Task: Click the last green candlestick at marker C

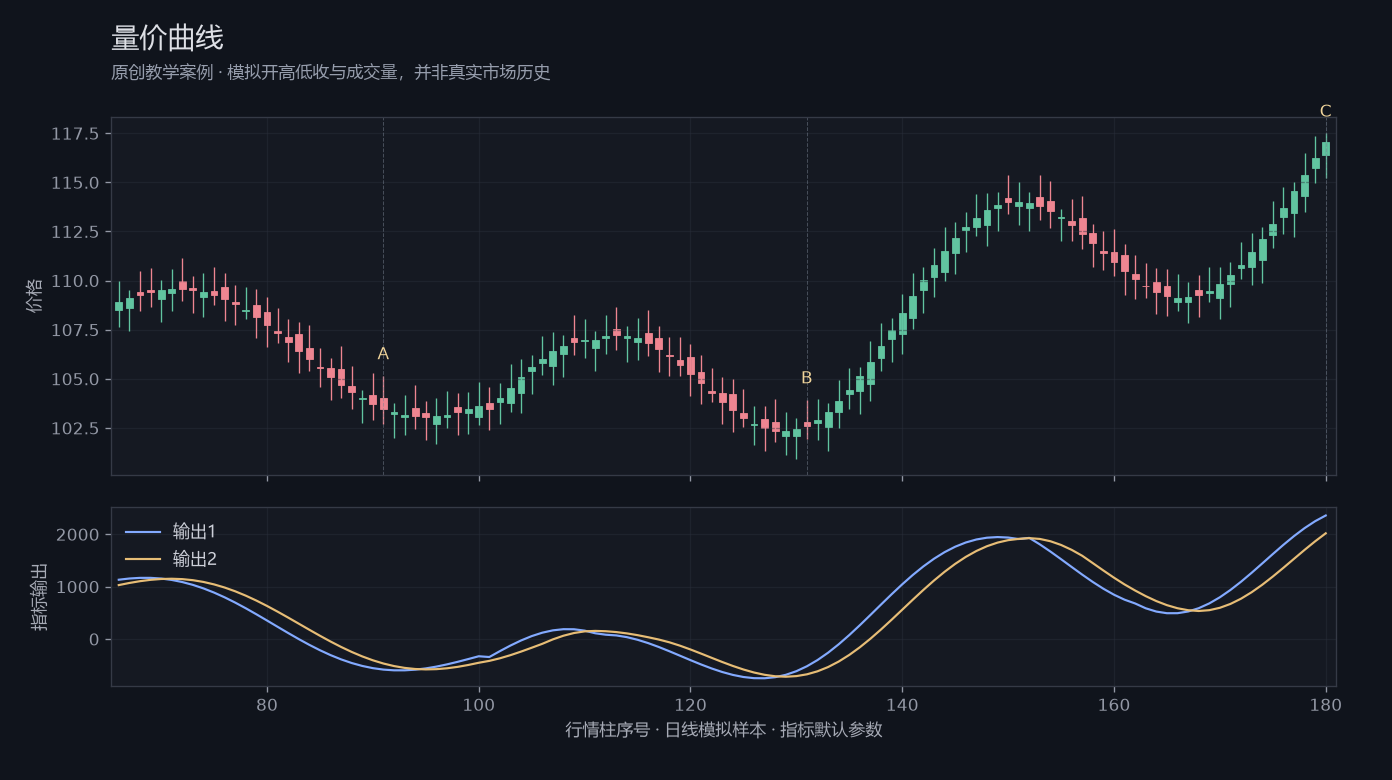Action: tap(1326, 149)
